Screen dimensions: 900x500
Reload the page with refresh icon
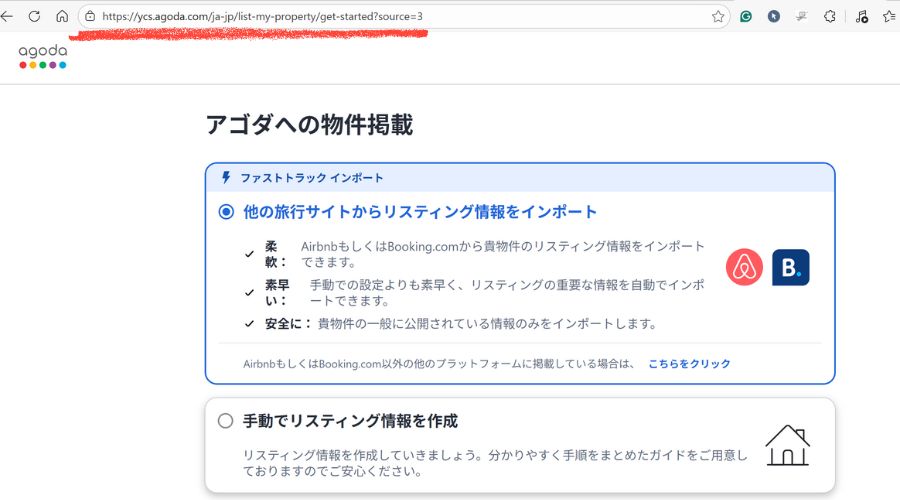tap(34, 17)
